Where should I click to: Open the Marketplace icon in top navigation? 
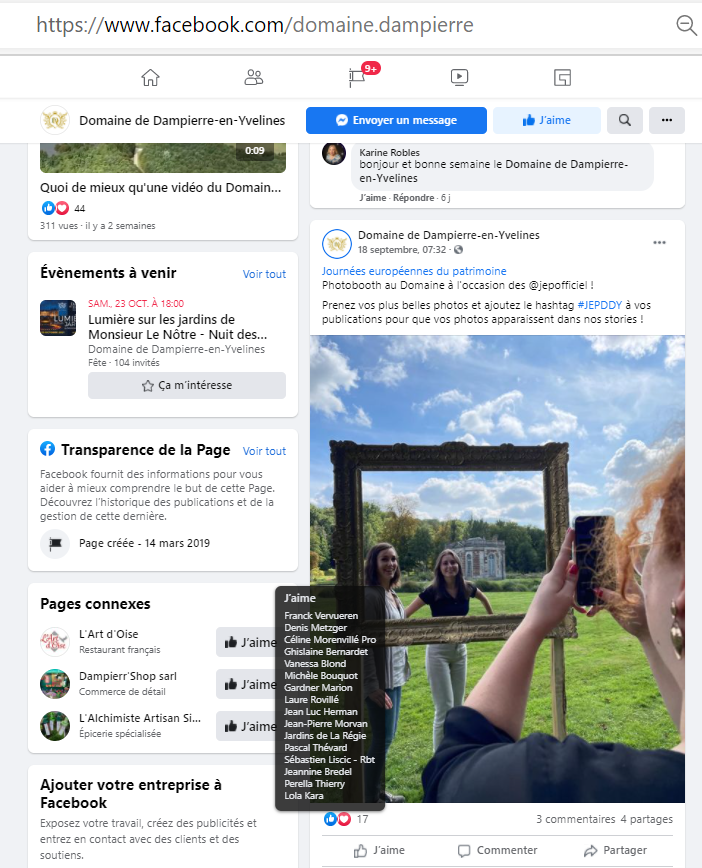coord(562,78)
